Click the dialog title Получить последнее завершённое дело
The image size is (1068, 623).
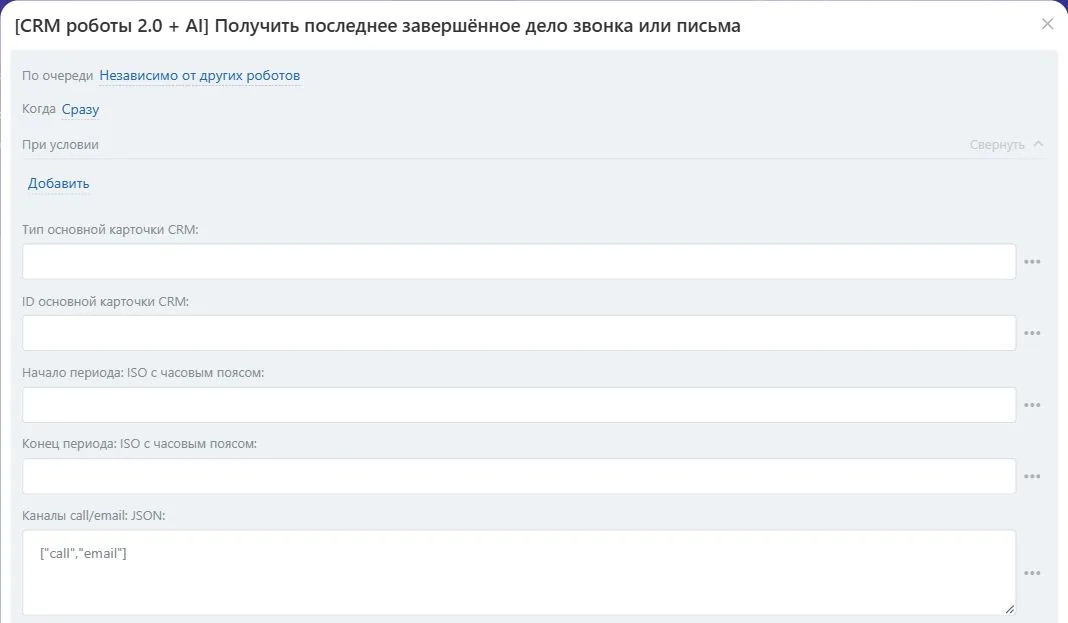[x=377, y=26]
